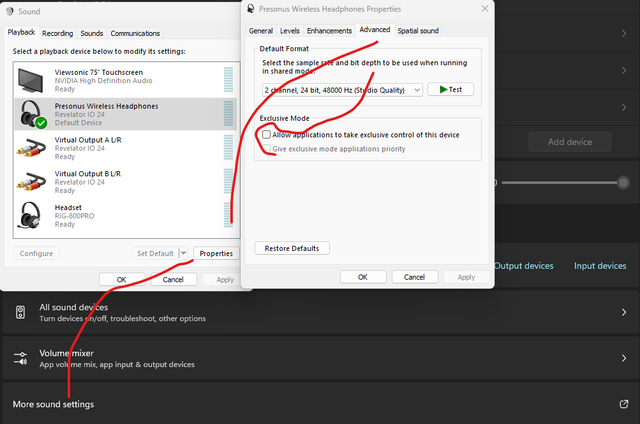Click OK in the Properties dialog

pos(363,277)
